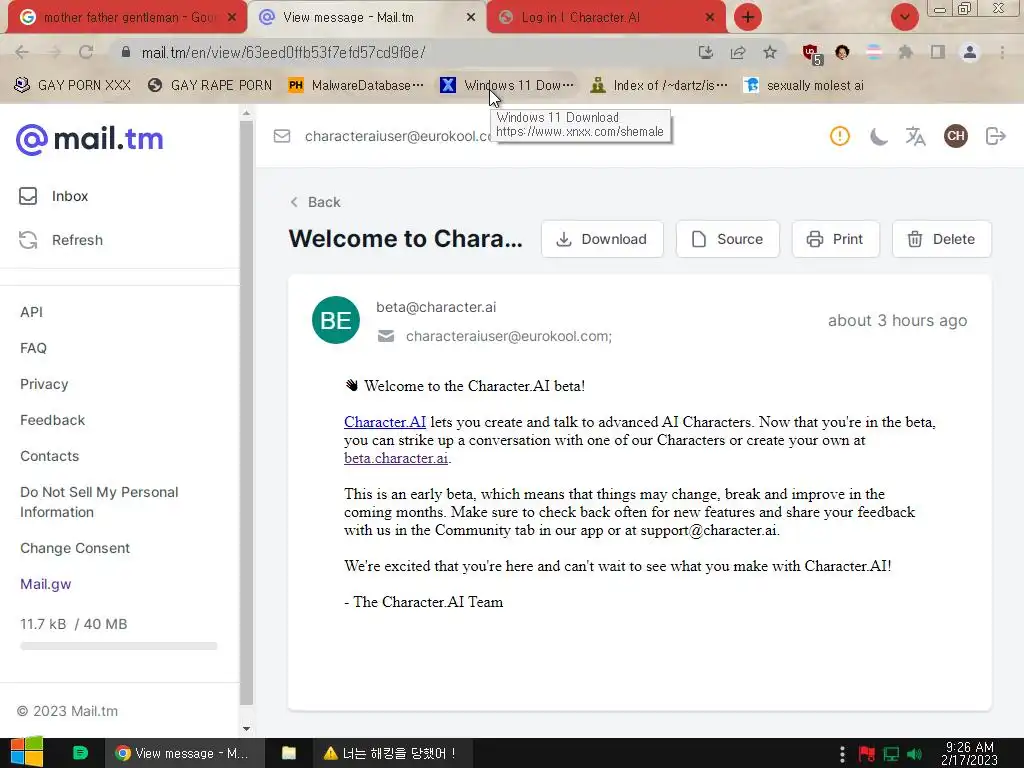Image resolution: width=1024 pixels, height=768 pixels.
Task: Open the Feedback sidebar link
Action: pyautogui.click(x=52, y=420)
